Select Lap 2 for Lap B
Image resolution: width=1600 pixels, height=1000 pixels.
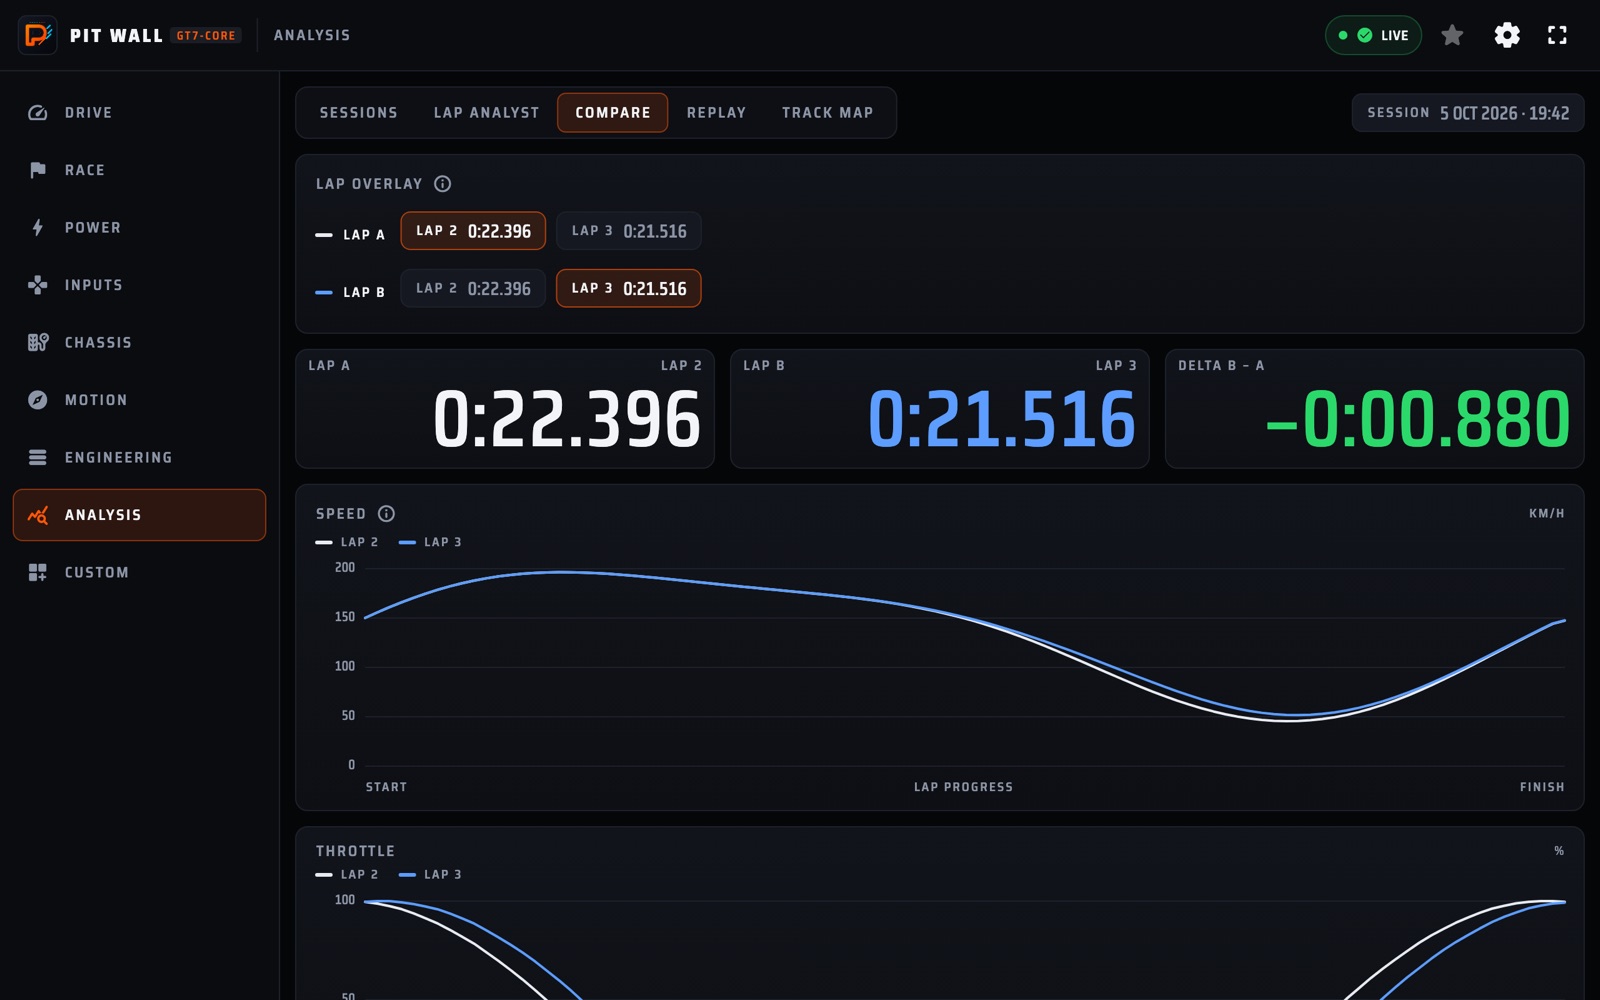click(x=473, y=289)
